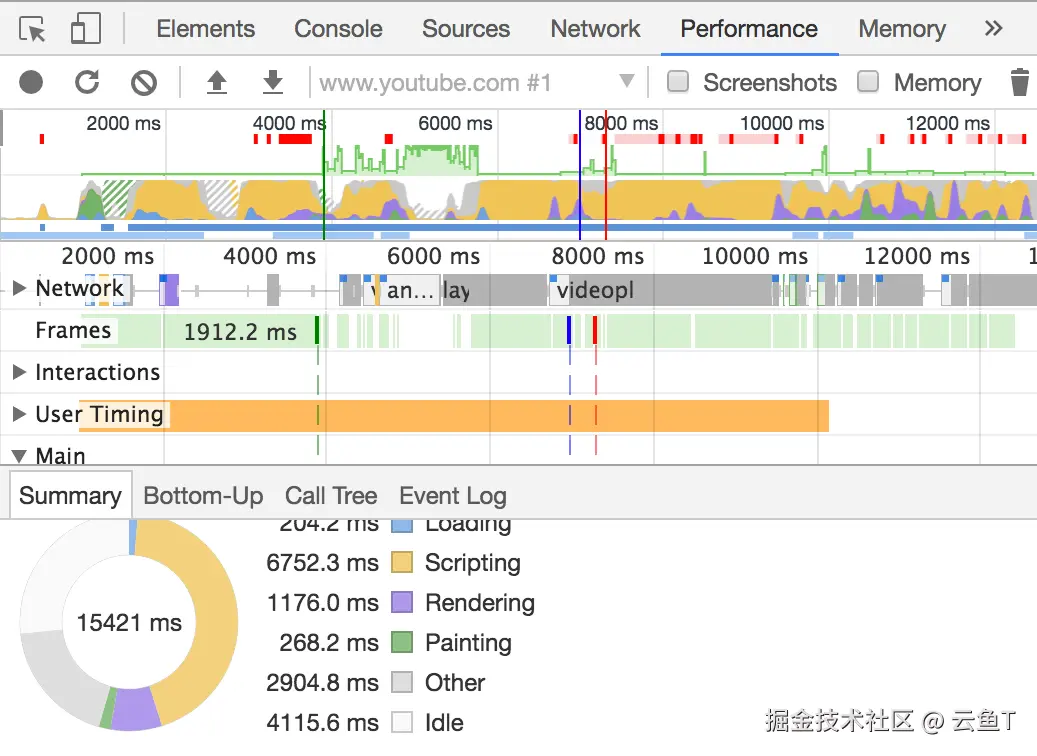1037x756 pixels.
Task: Click the reload and record icon
Action: [x=88, y=82]
